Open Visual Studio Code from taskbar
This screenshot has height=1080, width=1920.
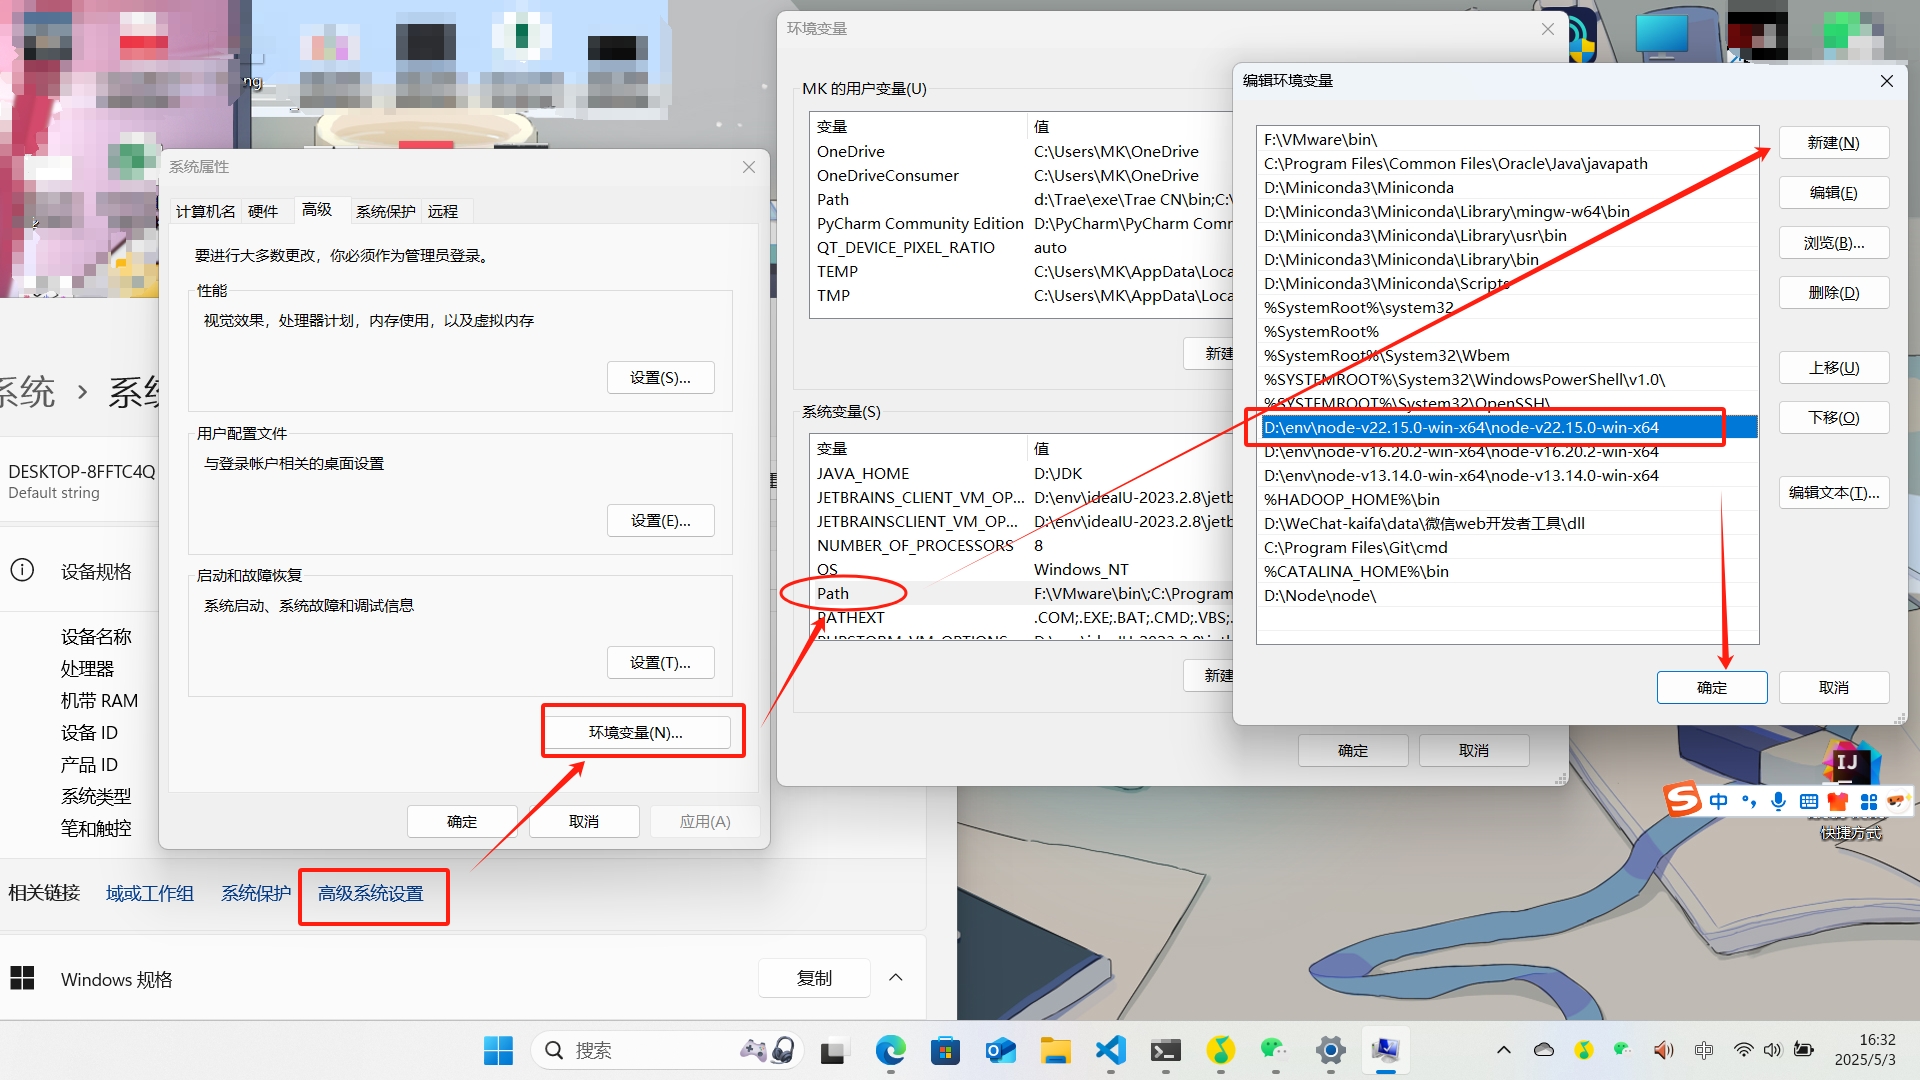point(1111,1050)
